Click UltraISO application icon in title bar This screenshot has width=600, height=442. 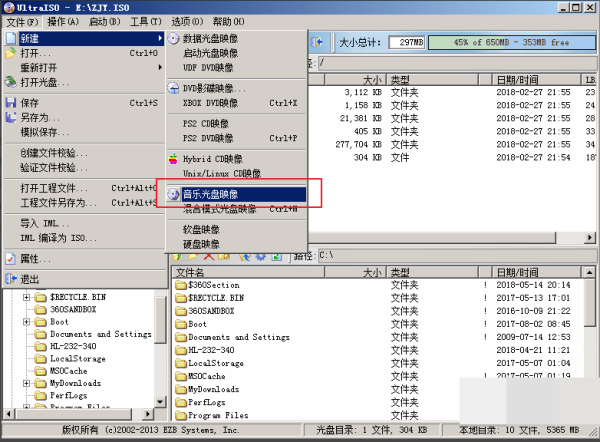[x=9, y=7]
